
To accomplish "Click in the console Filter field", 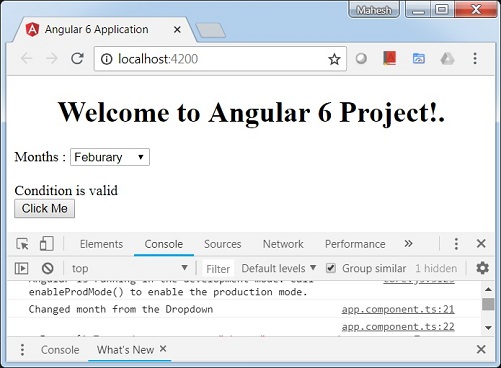I will pos(218,269).
